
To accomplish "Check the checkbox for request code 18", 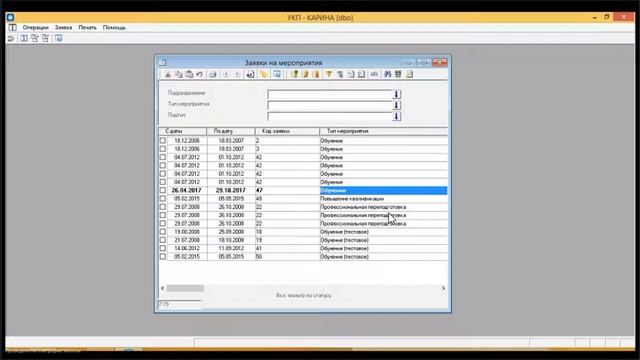I will coord(163,232).
